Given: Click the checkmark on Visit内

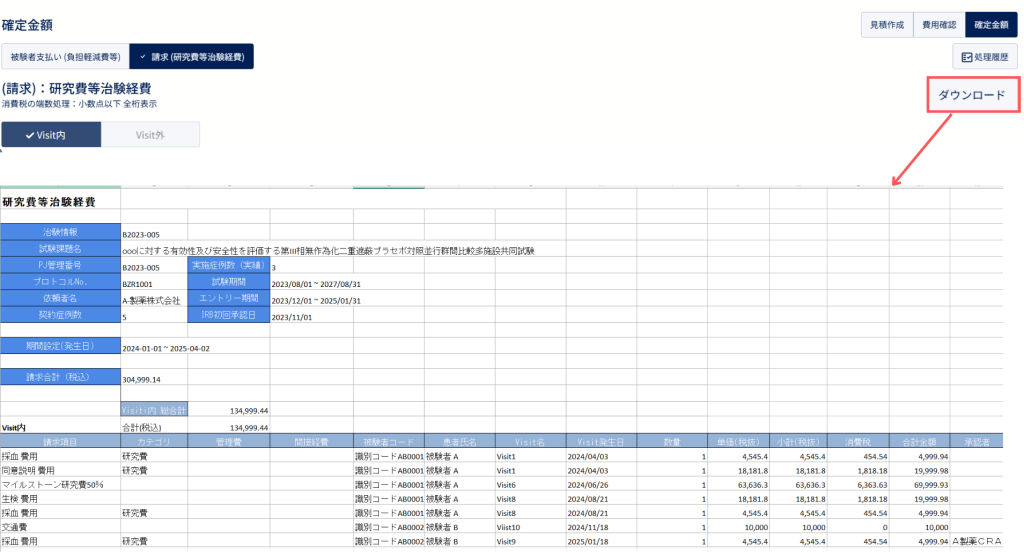Looking at the screenshot, I should coord(29,135).
